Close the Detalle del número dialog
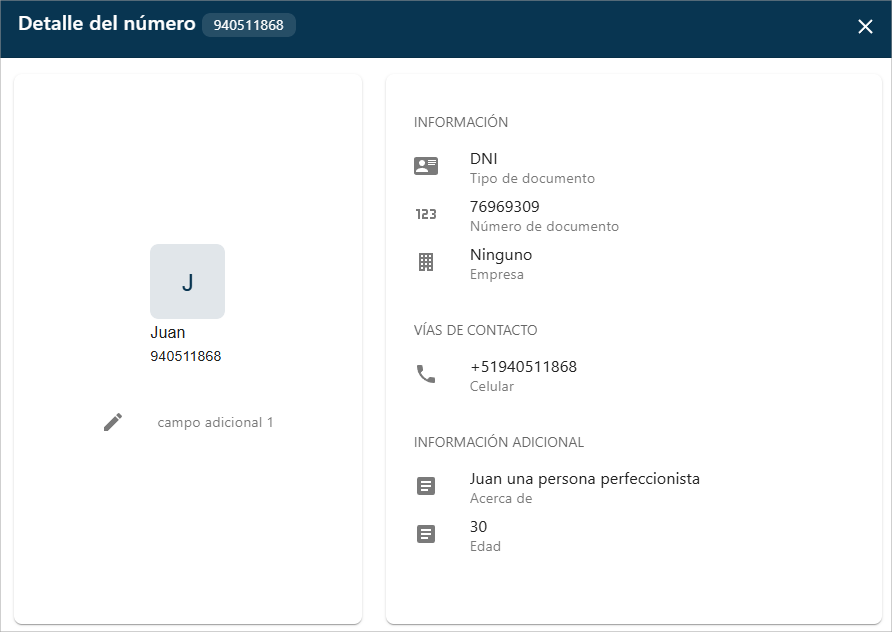Screen dimensions: 892x632 coord(865,27)
